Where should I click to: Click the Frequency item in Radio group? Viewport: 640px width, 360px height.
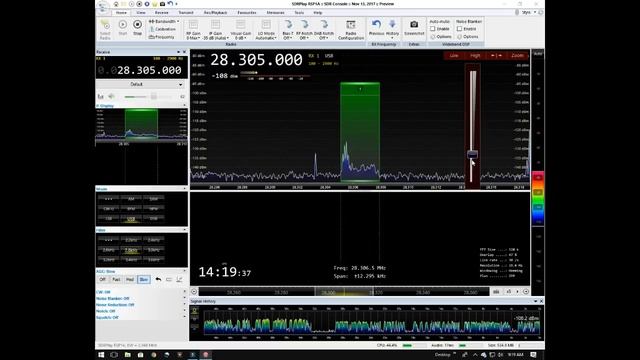click(x=162, y=37)
